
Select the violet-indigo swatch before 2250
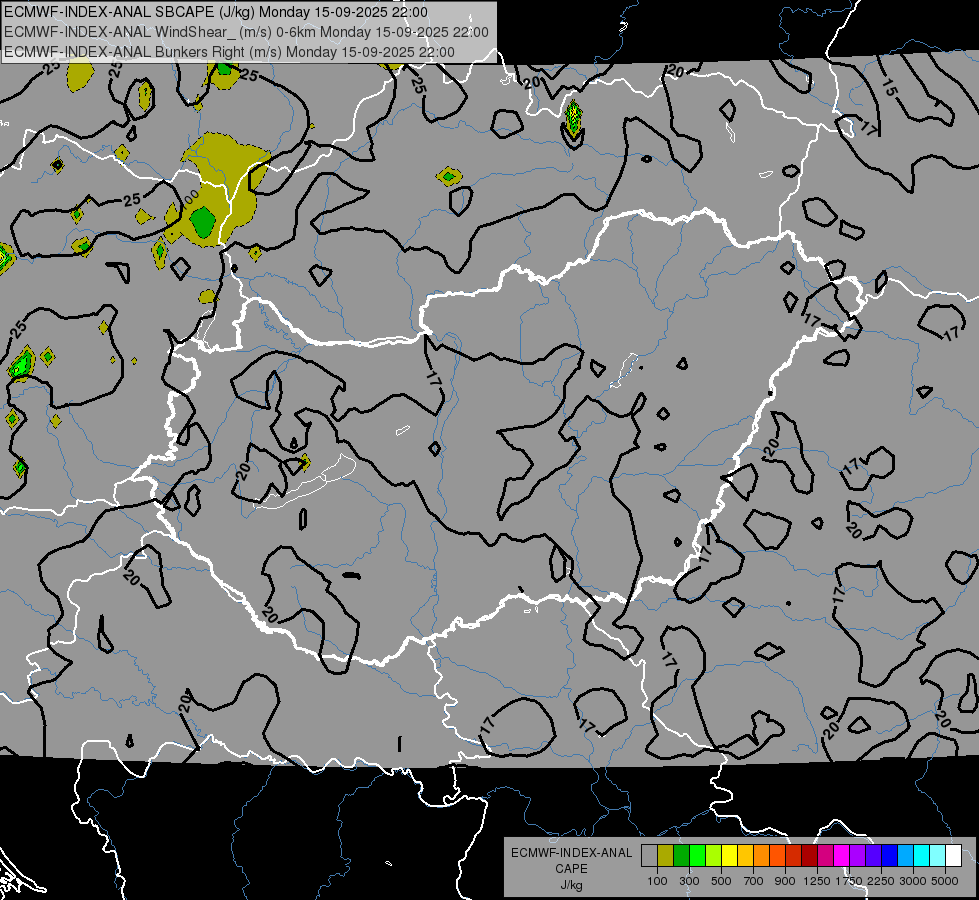pyautogui.click(x=873, y=856)
